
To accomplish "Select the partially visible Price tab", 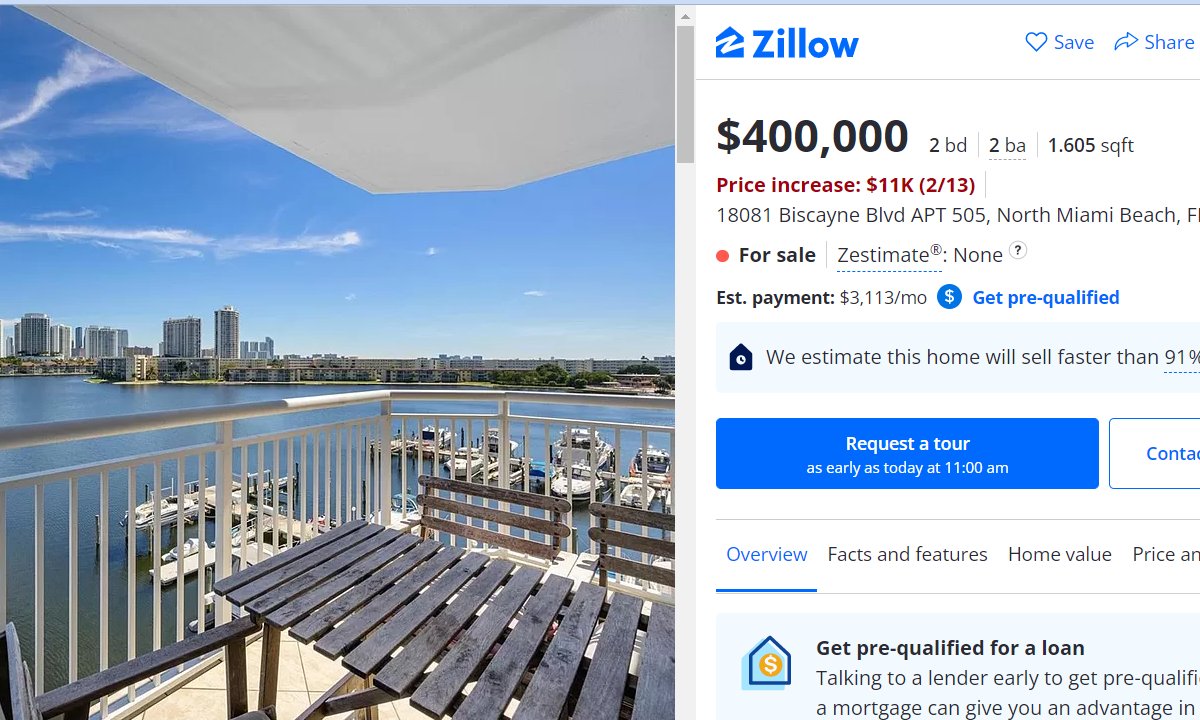I will click(1165, 554).
